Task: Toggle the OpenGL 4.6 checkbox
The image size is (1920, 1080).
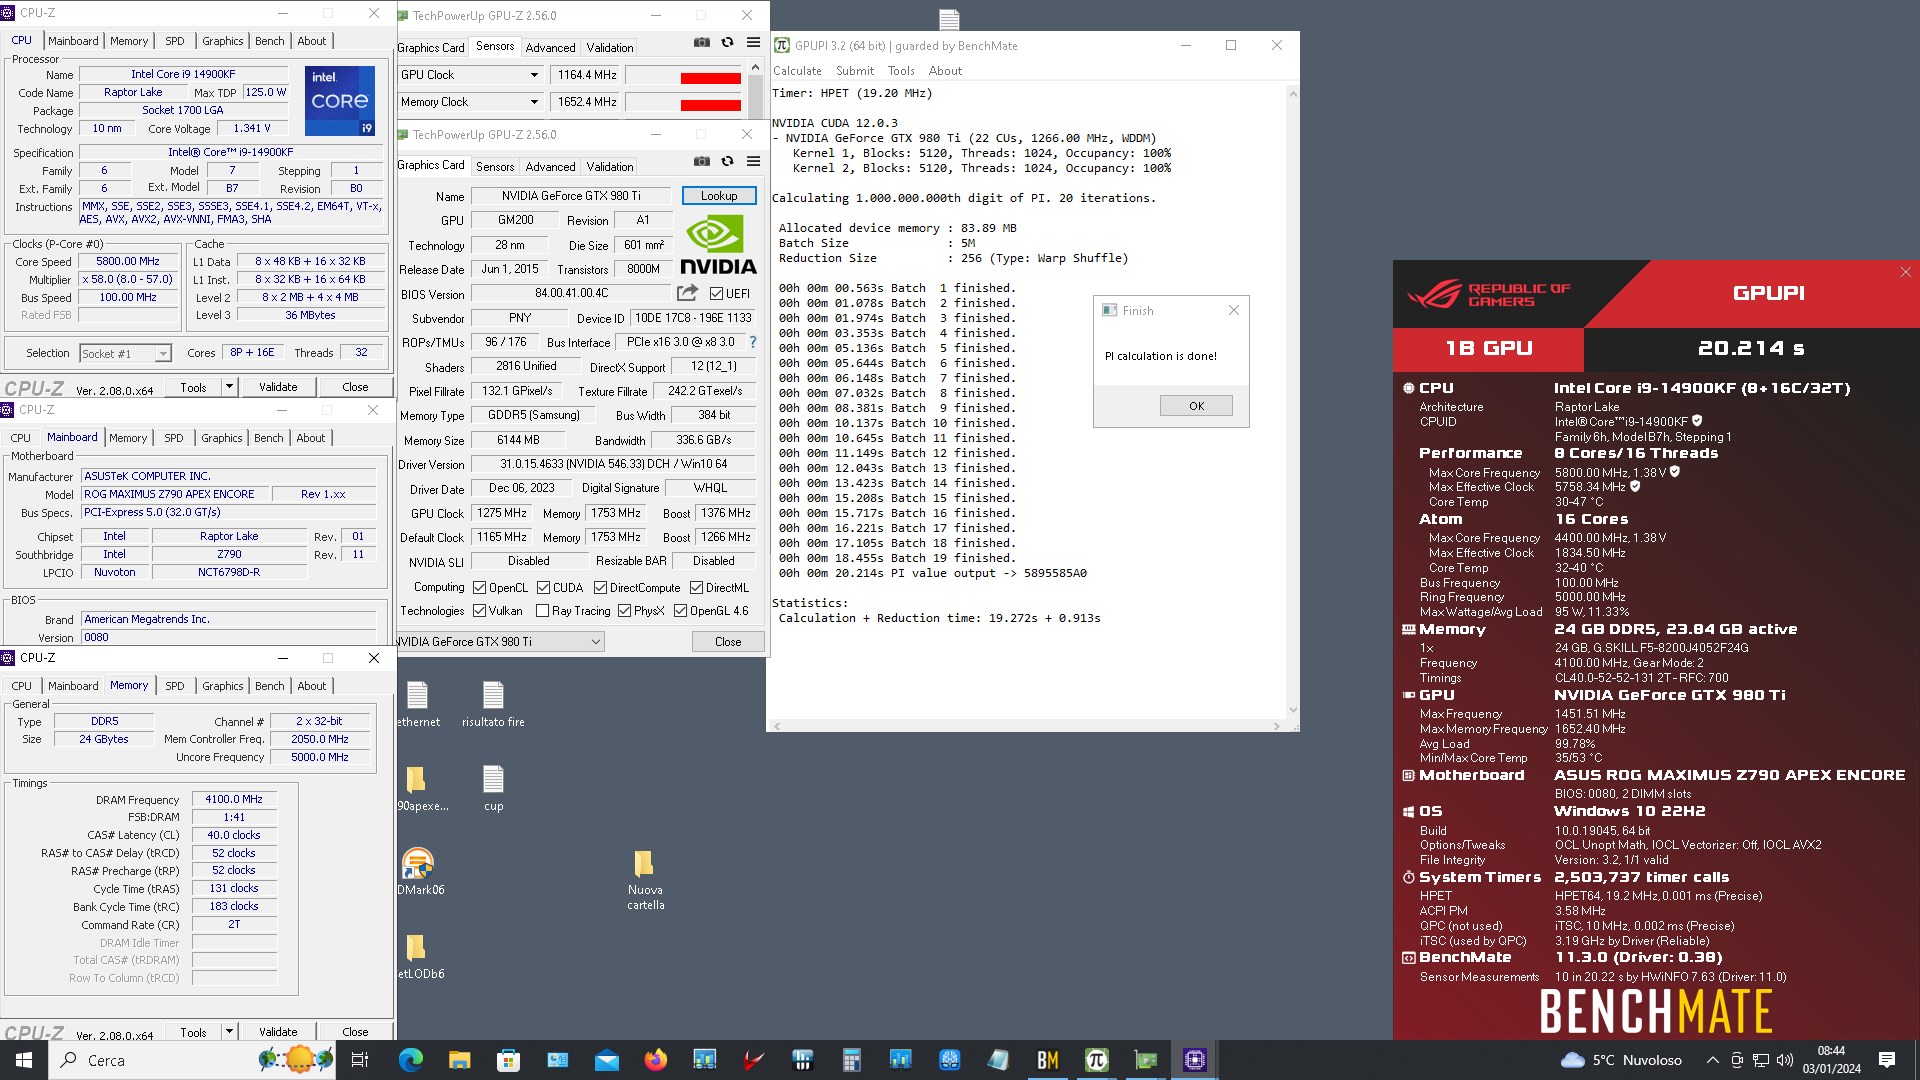Action: coord(680,611)
